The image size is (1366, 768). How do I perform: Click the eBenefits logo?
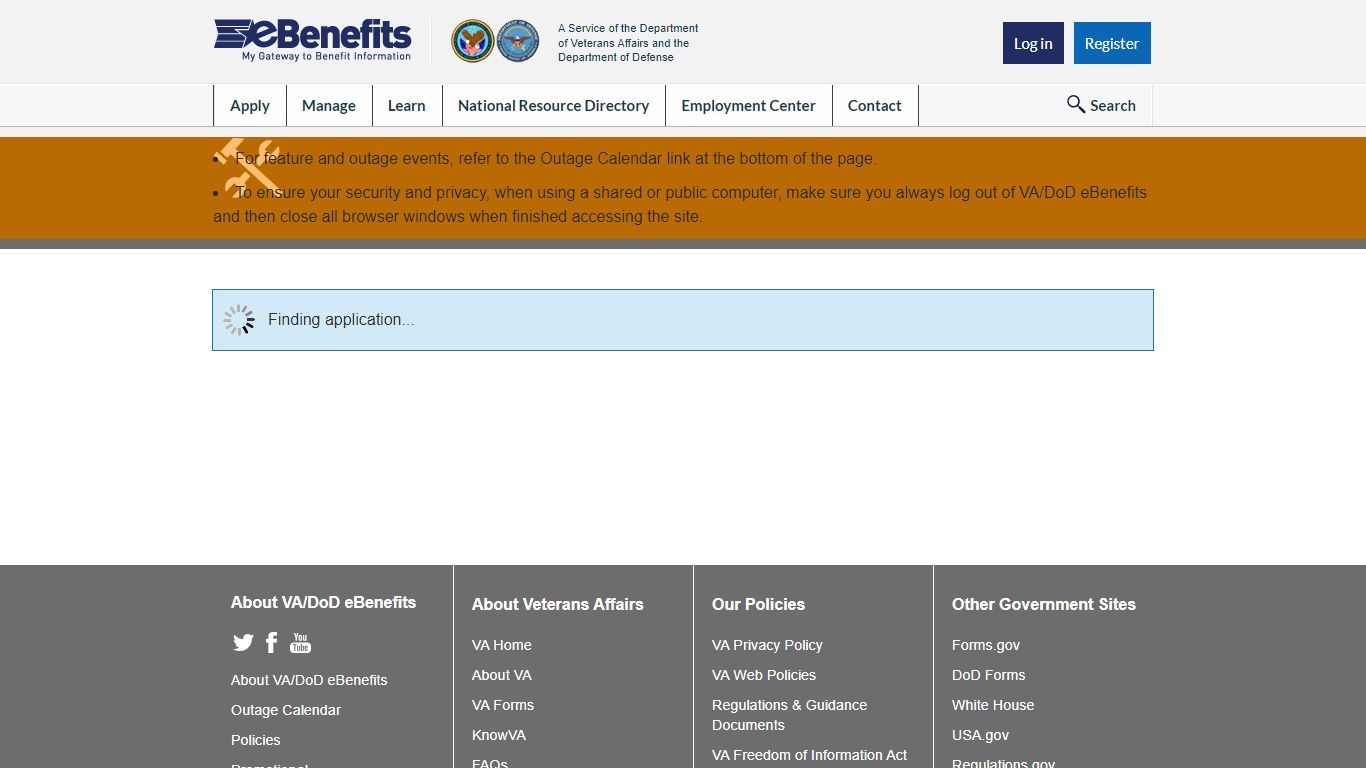click(x=312, y=41)
